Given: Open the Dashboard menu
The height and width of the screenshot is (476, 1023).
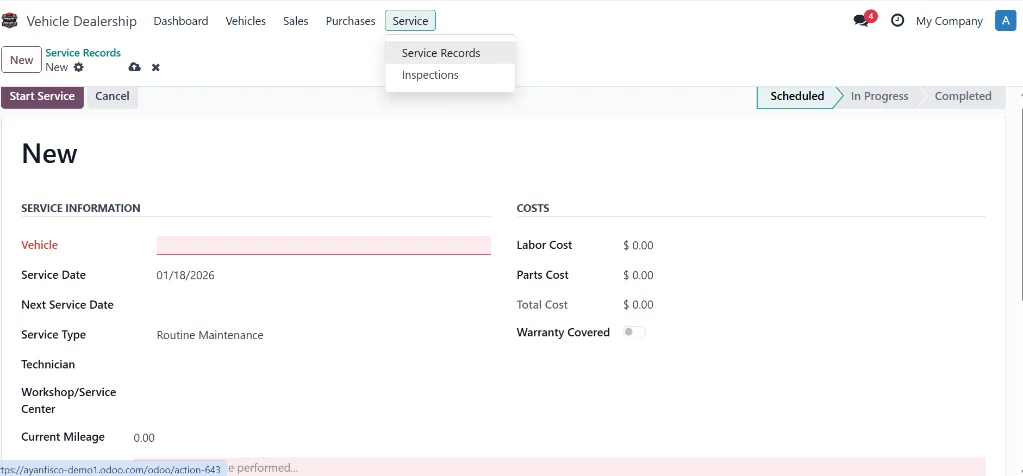Looking at the screenshot, I should click(x=181, y=21).
